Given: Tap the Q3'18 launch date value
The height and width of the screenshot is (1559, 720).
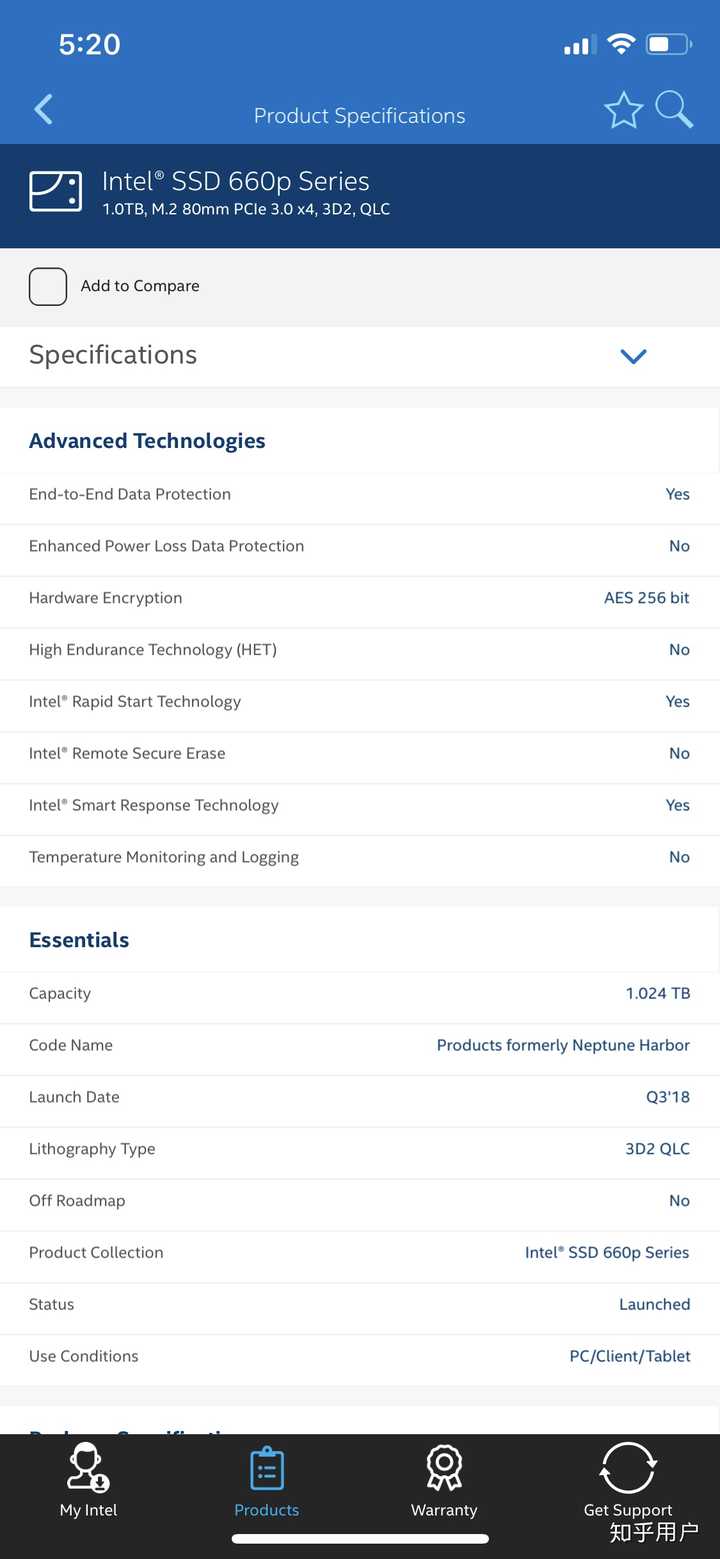Looking at the screenshot, I should coord(667,1097).
